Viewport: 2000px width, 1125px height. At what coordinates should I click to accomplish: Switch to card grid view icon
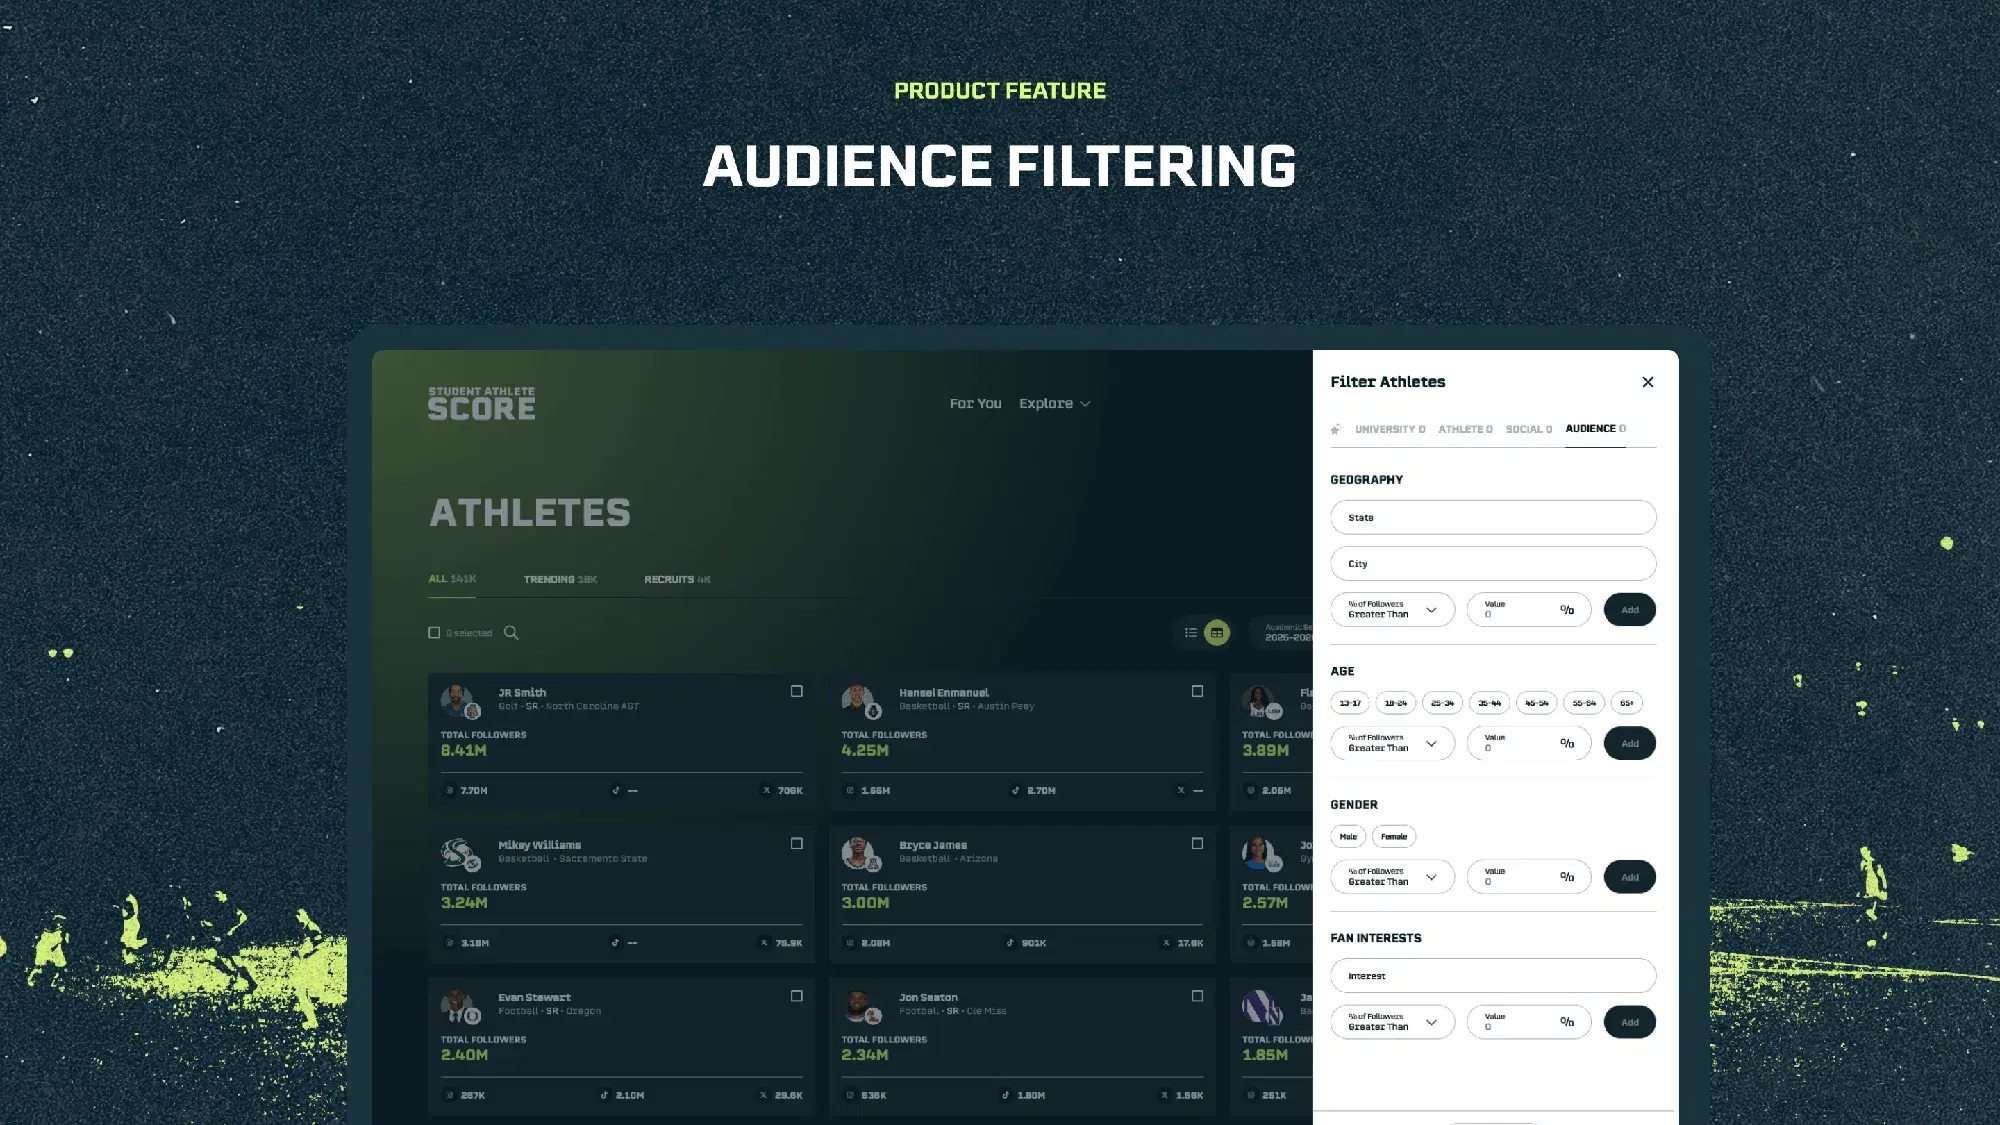tap(1217, 632)
